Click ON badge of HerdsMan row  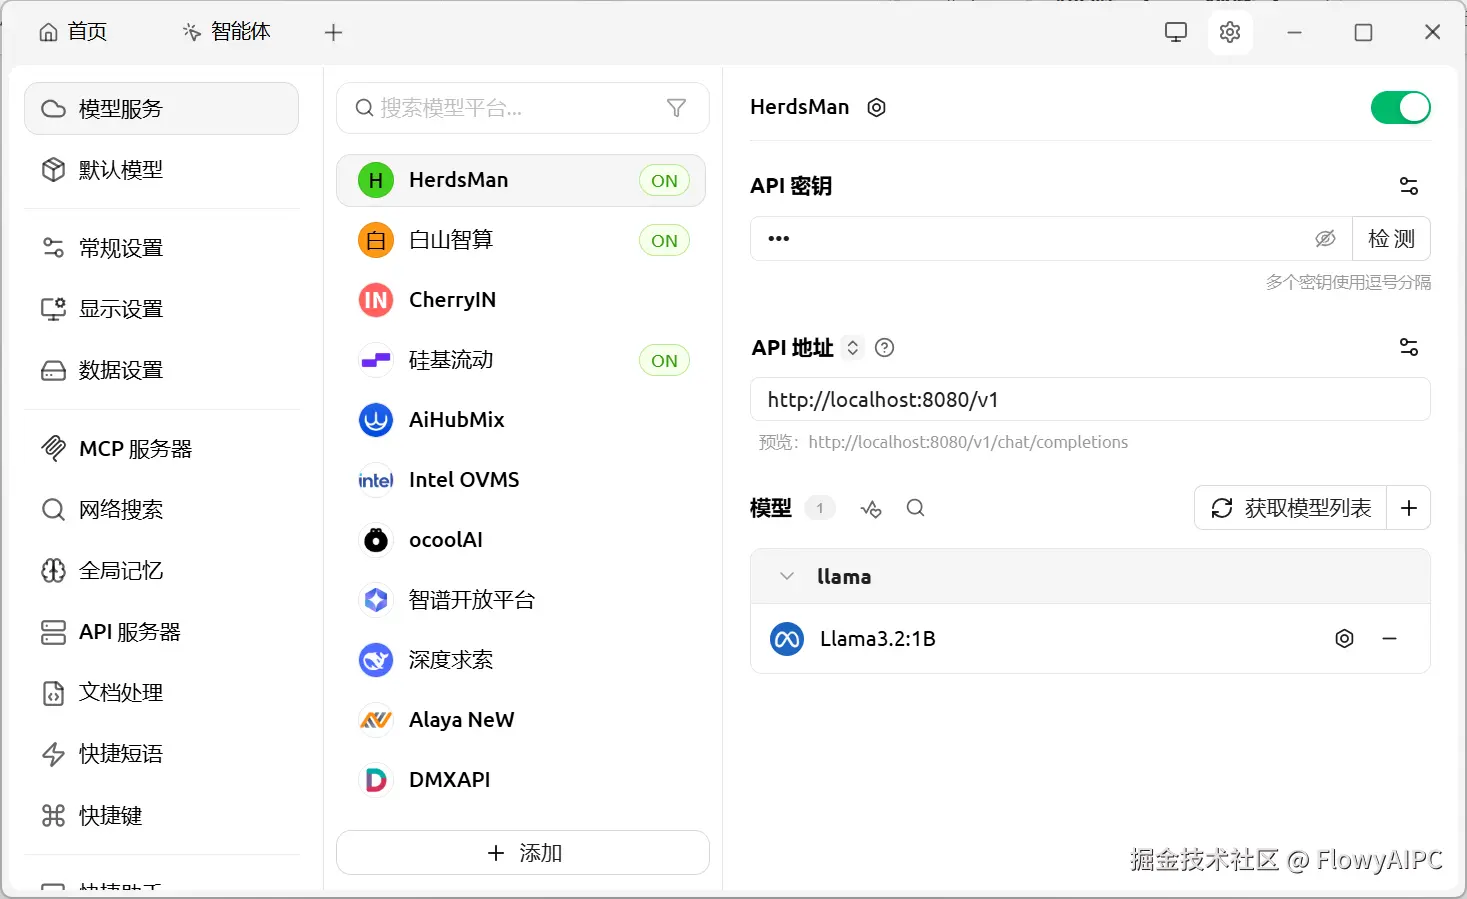664,181
